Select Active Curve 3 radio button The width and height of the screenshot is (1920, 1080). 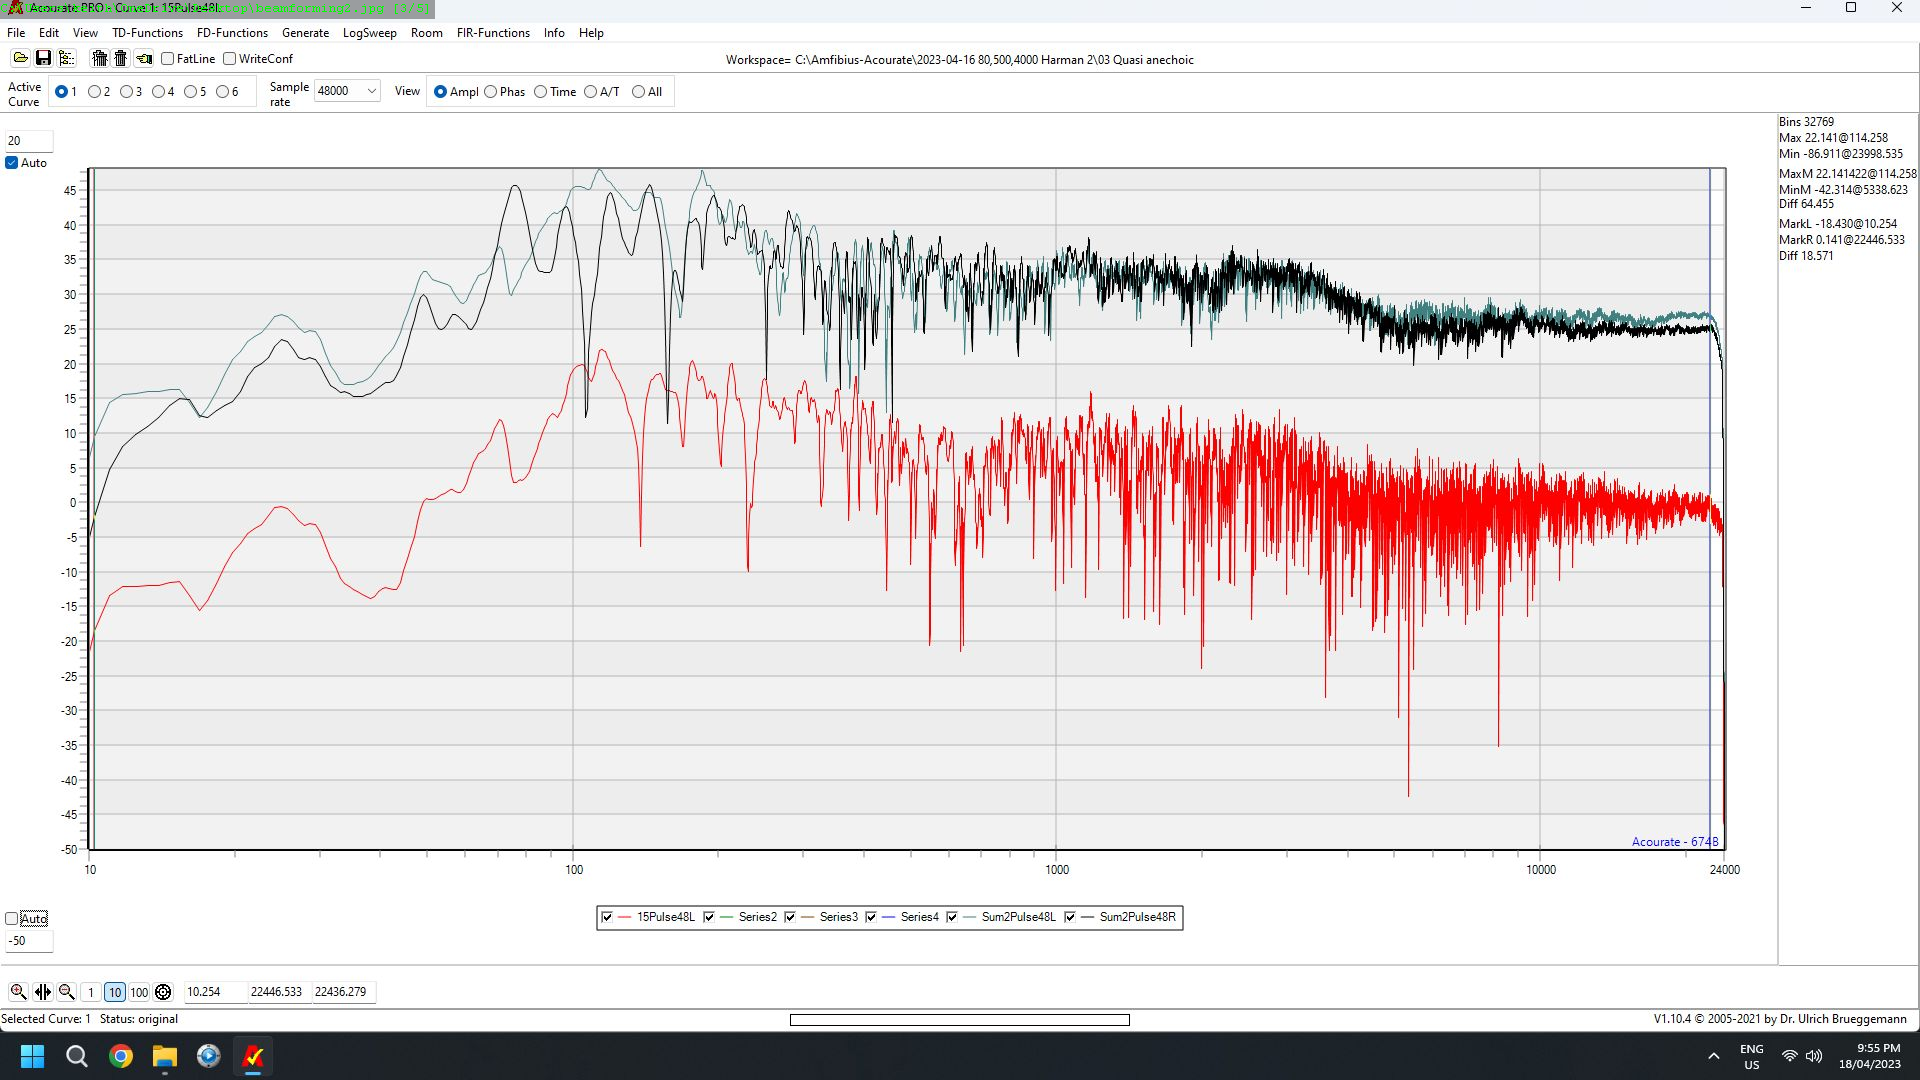[x=127, y=92]
